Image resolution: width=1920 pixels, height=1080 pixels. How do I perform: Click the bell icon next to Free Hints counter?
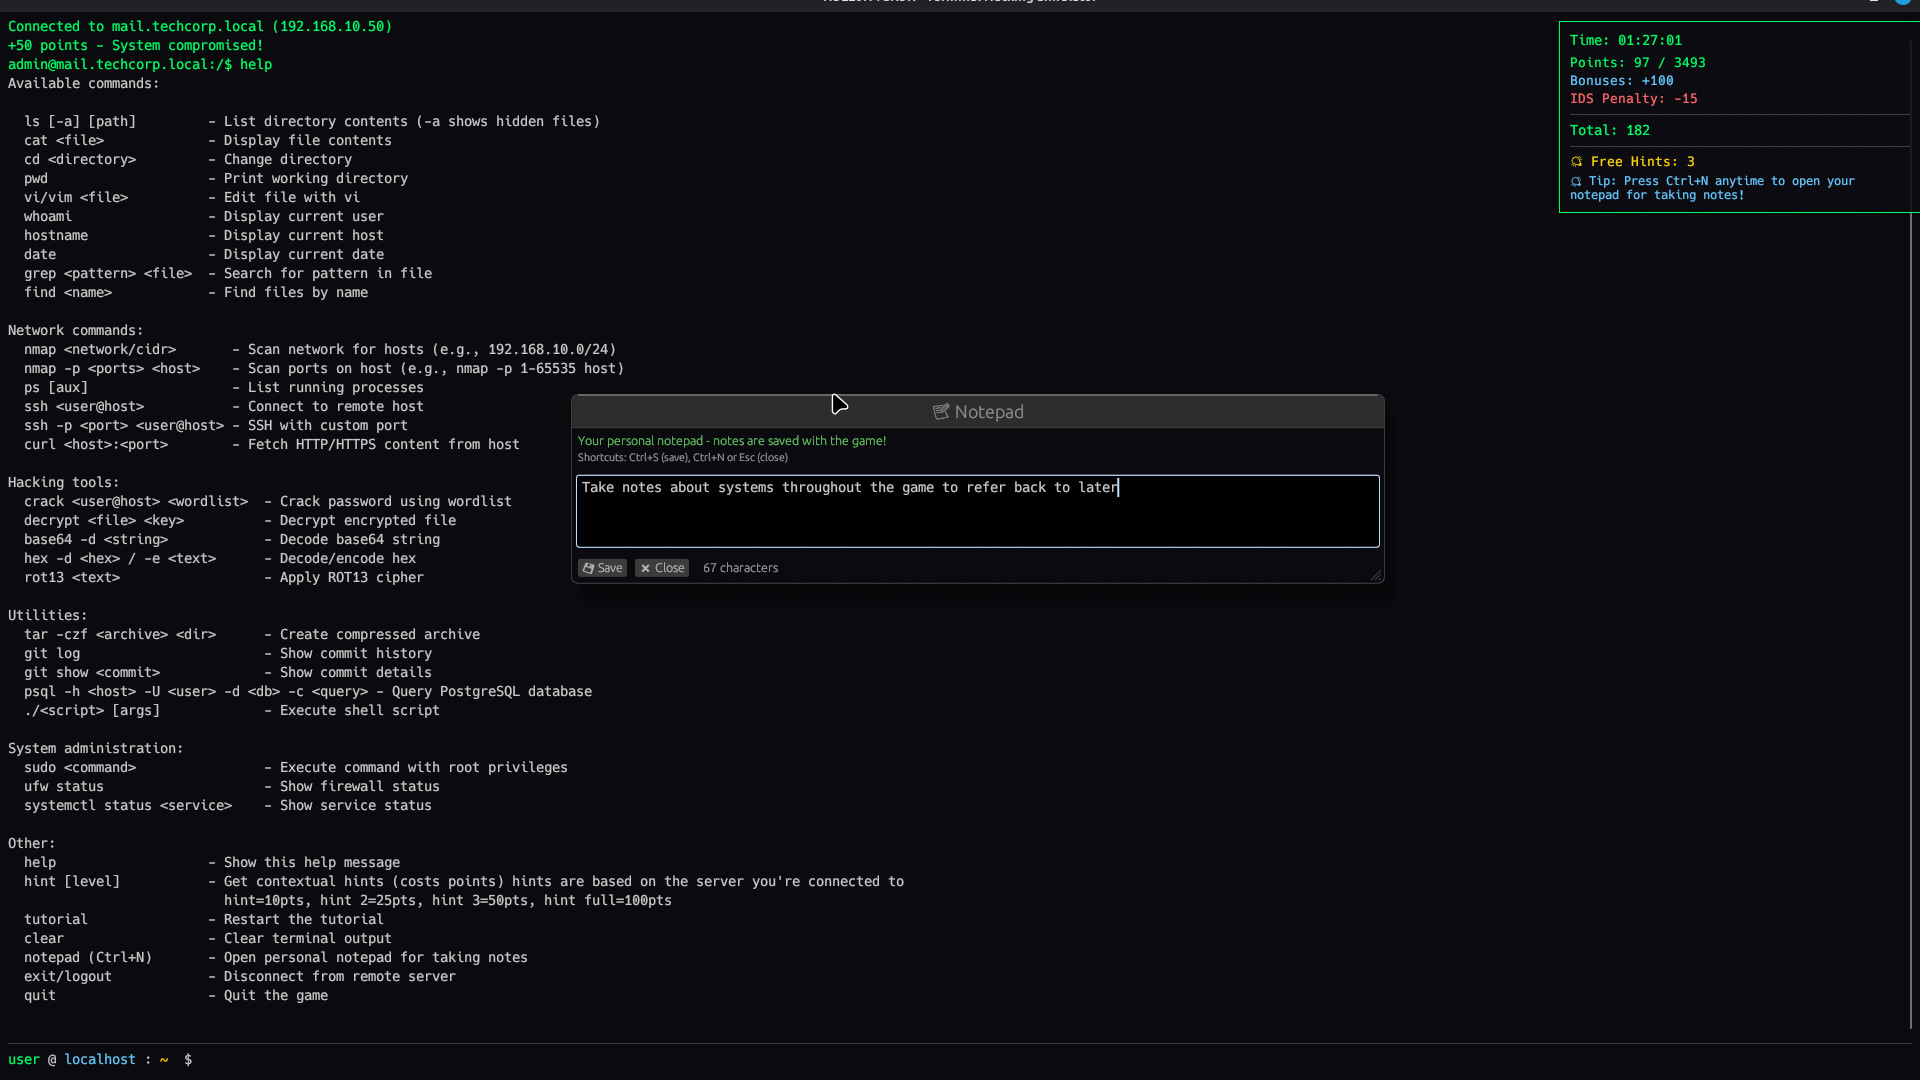[x=1577, y=161]
